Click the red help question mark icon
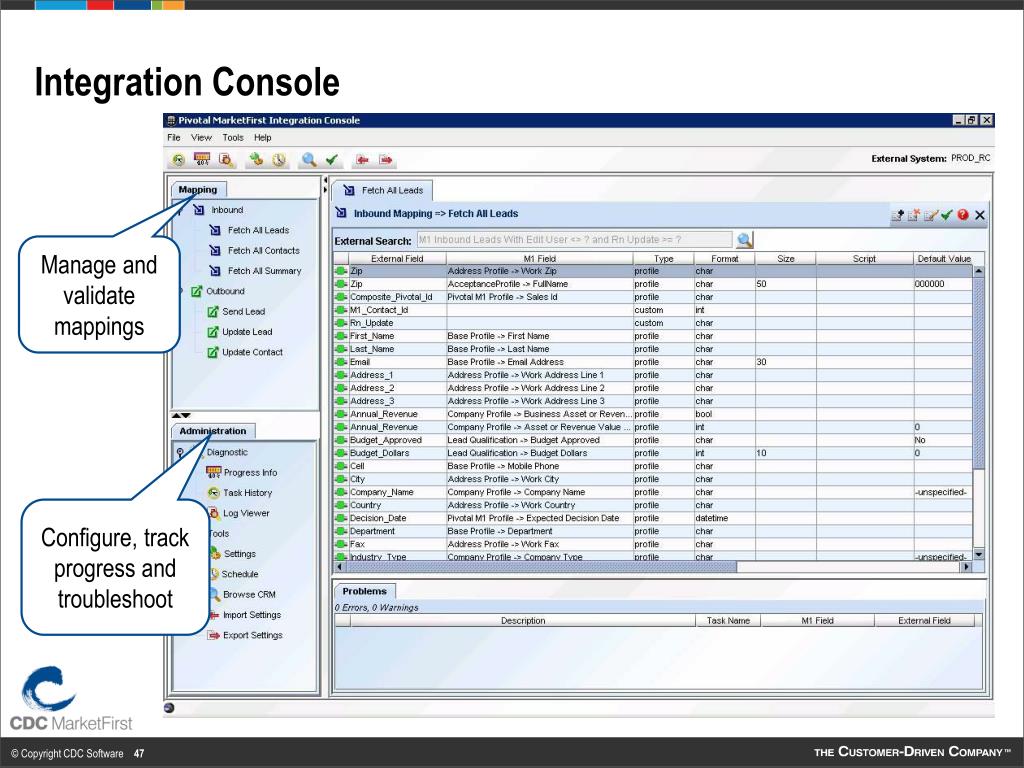1024x768 pixels. pos(963,215)
